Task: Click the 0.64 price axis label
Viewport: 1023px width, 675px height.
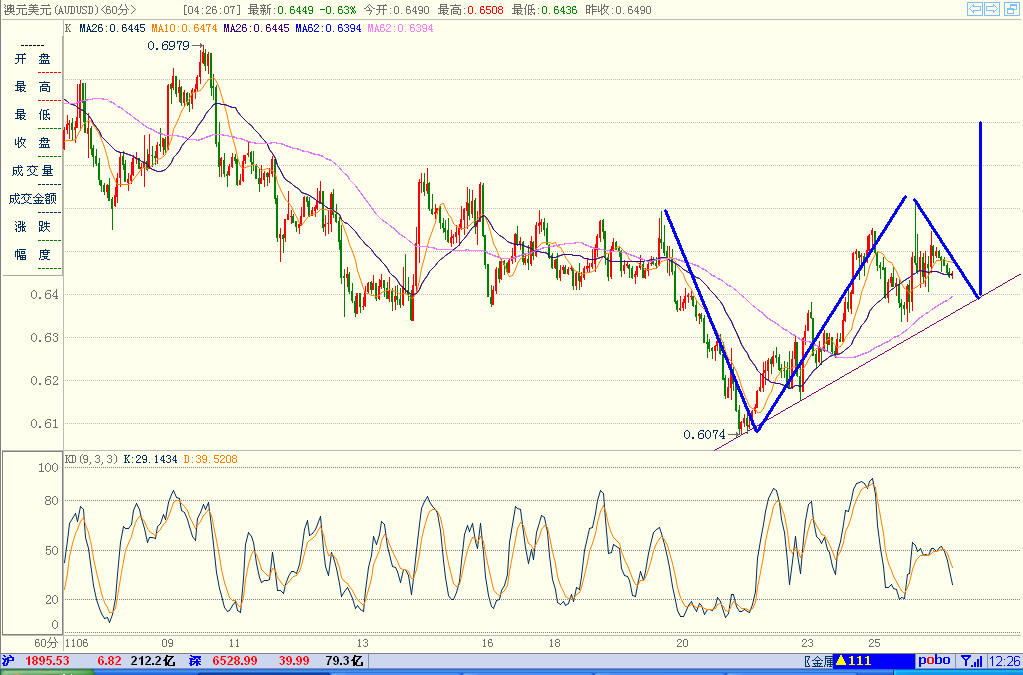Action: tap(44, 295)
